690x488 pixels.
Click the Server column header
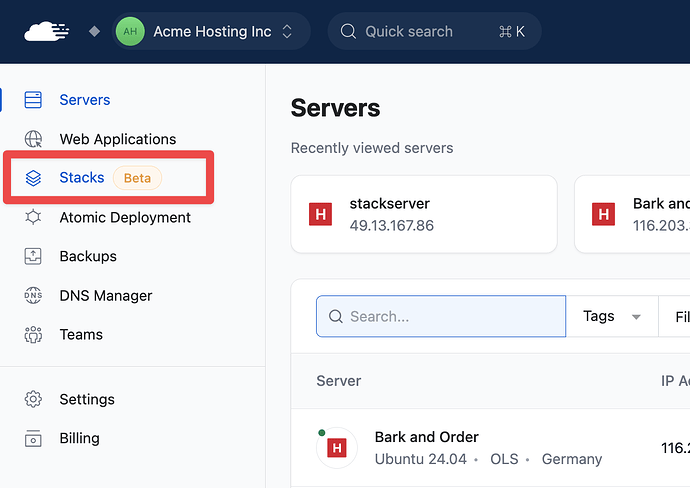(338, 381)
